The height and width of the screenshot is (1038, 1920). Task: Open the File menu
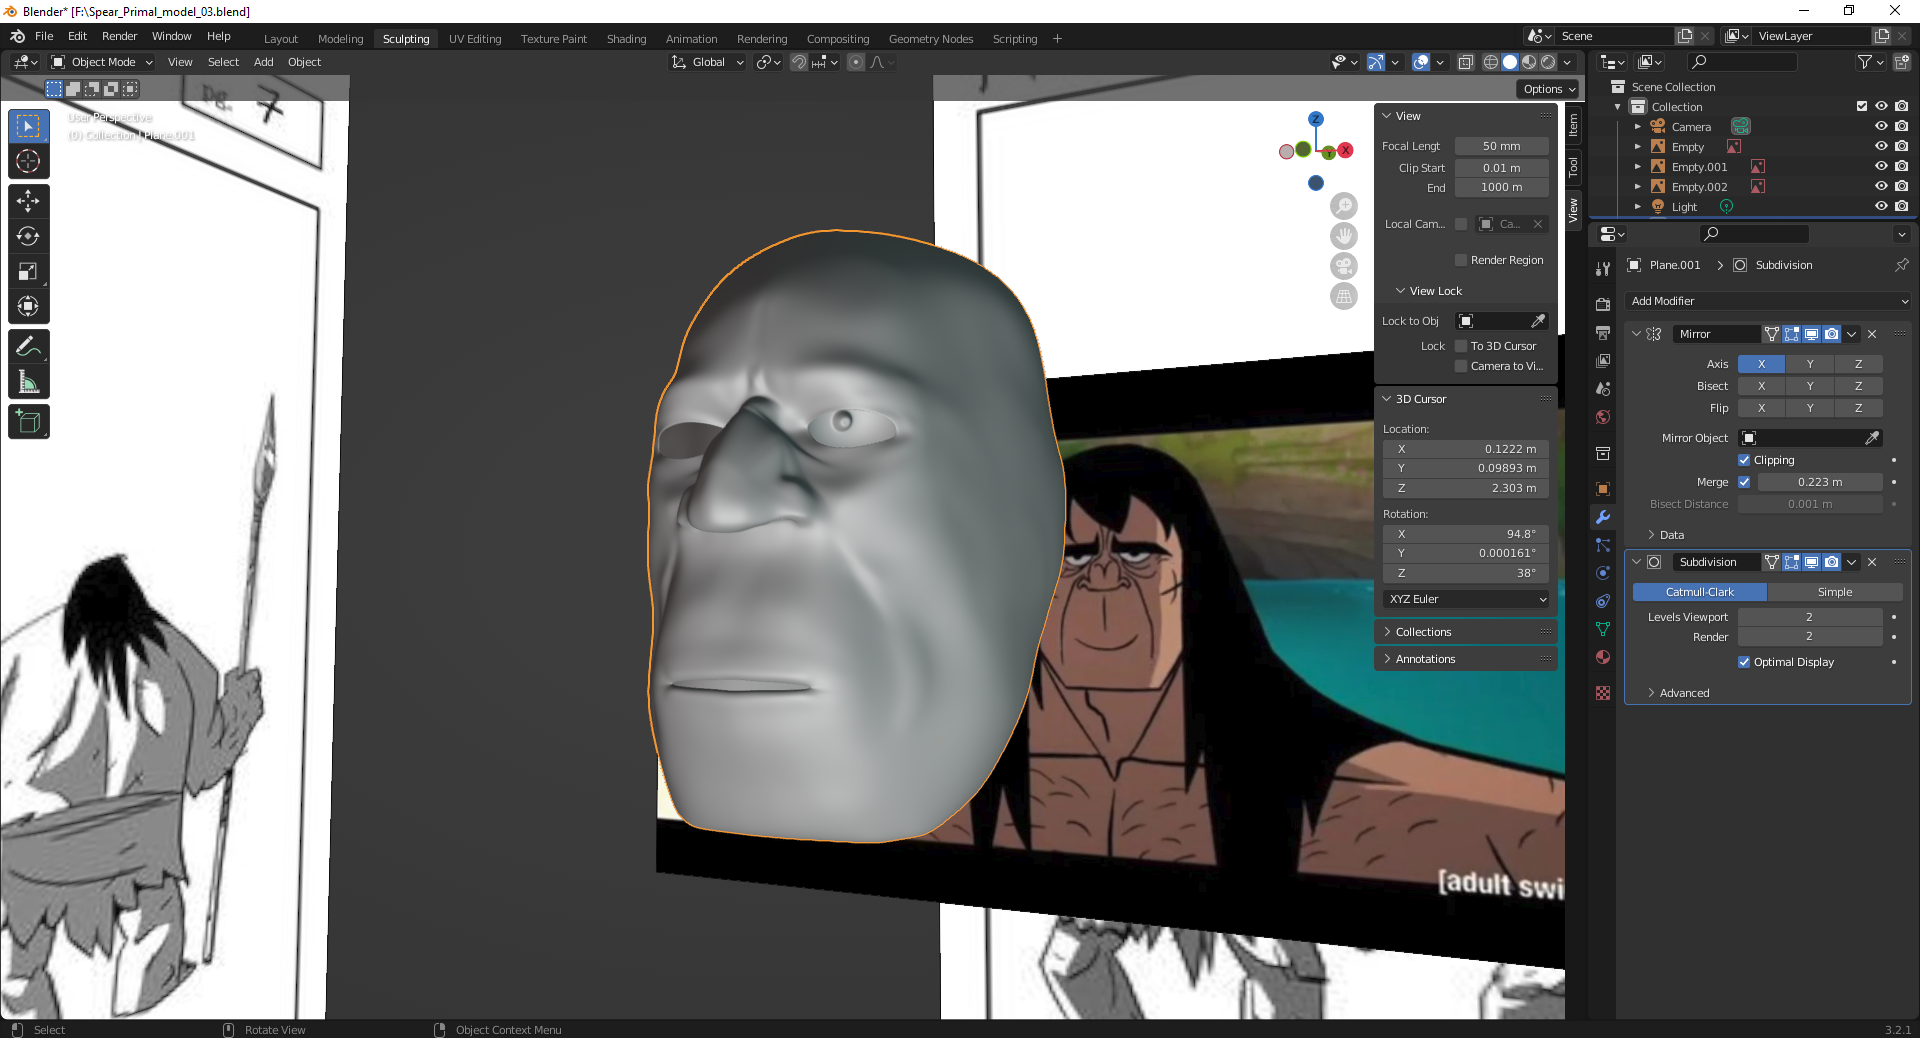click(44, 36)
